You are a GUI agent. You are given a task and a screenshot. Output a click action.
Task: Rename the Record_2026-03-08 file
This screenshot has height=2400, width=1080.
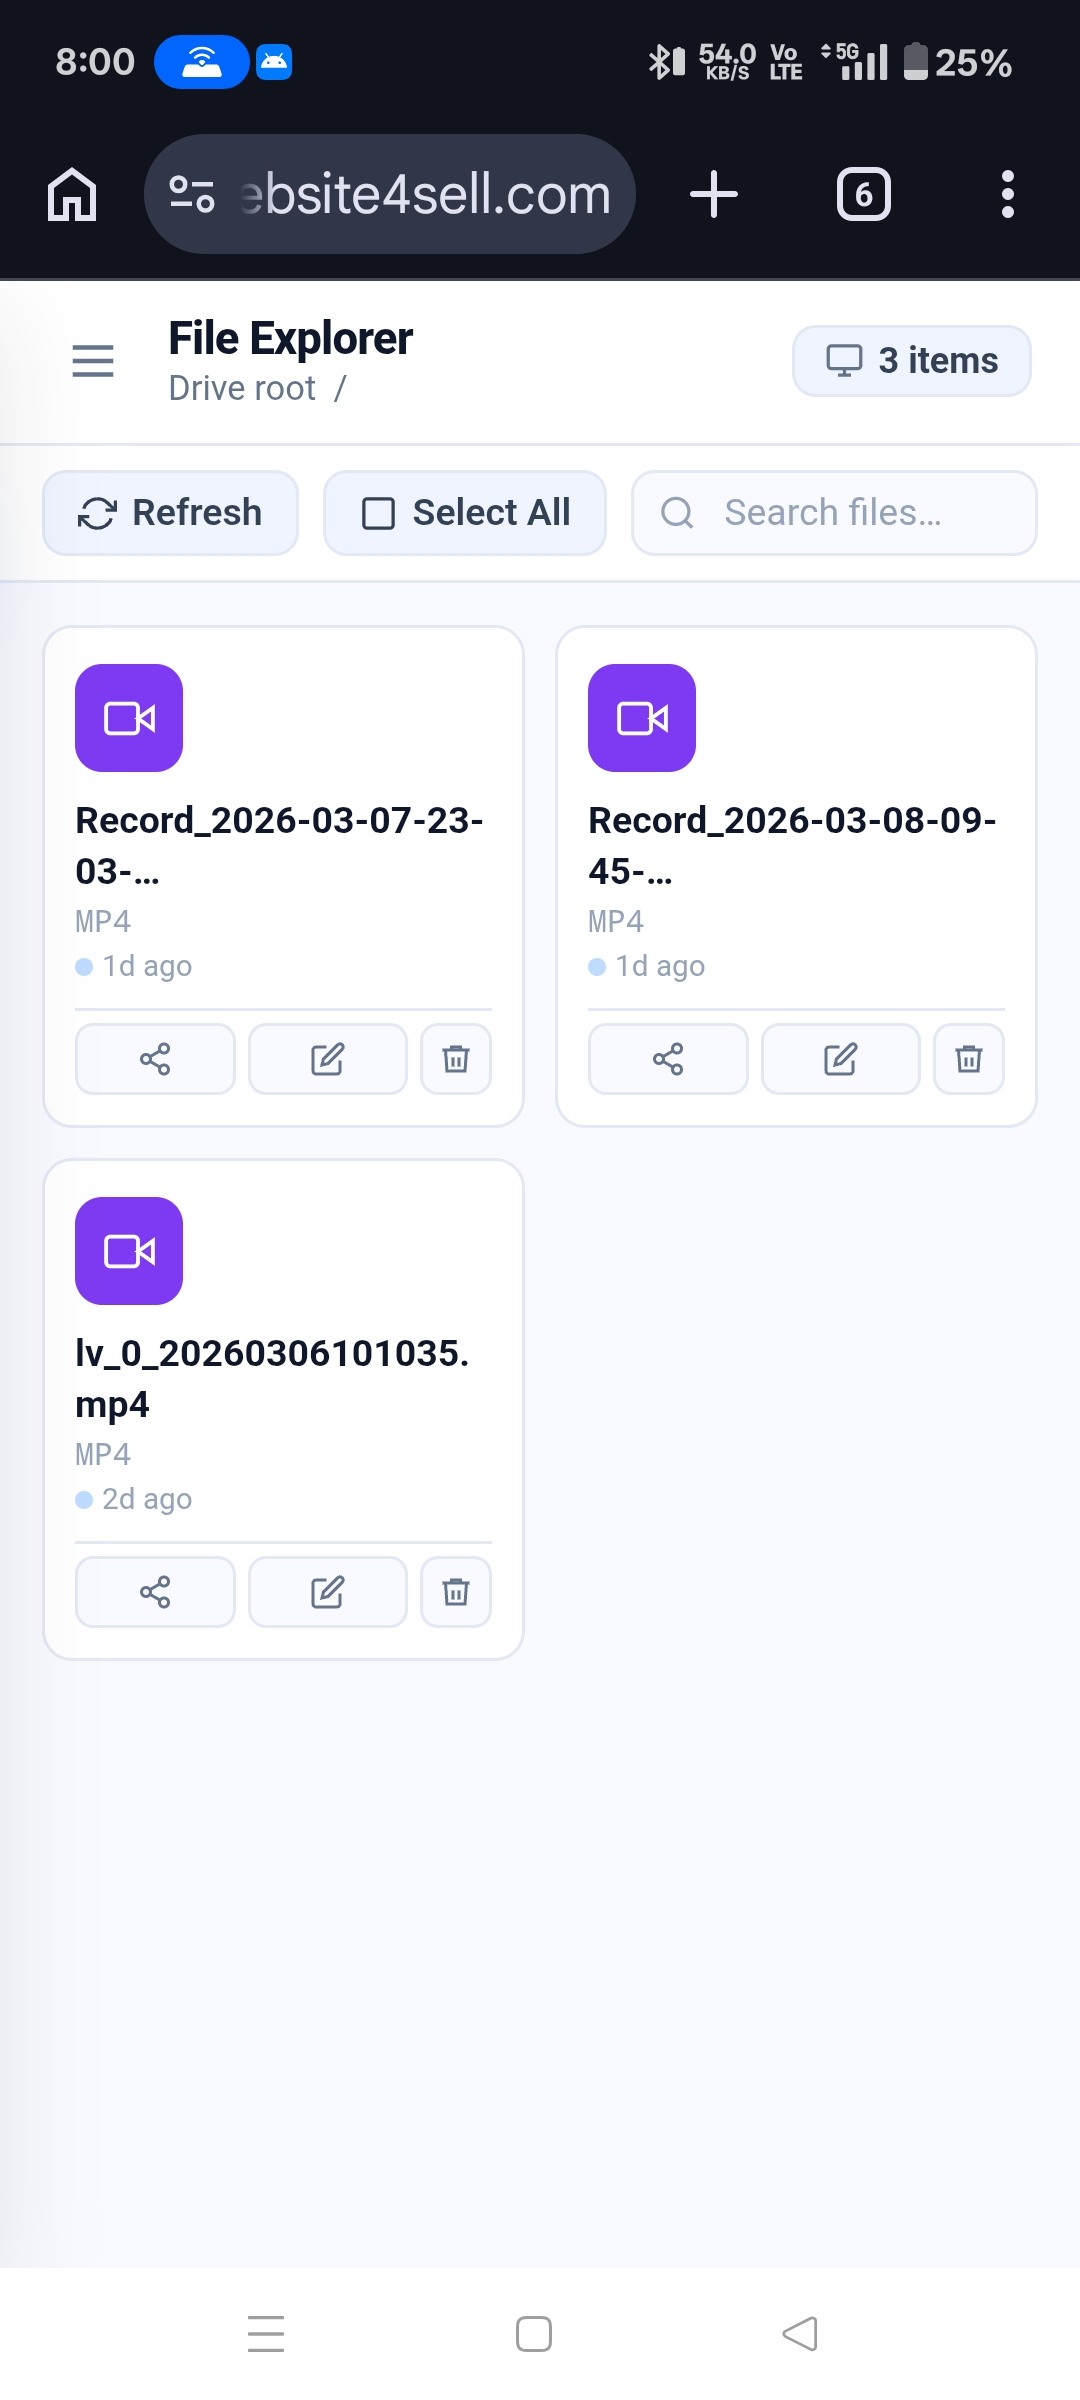840,1059
